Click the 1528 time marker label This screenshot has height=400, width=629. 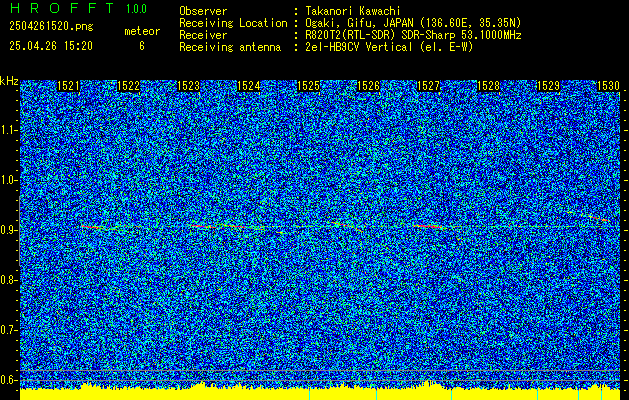tap(489, 86)
